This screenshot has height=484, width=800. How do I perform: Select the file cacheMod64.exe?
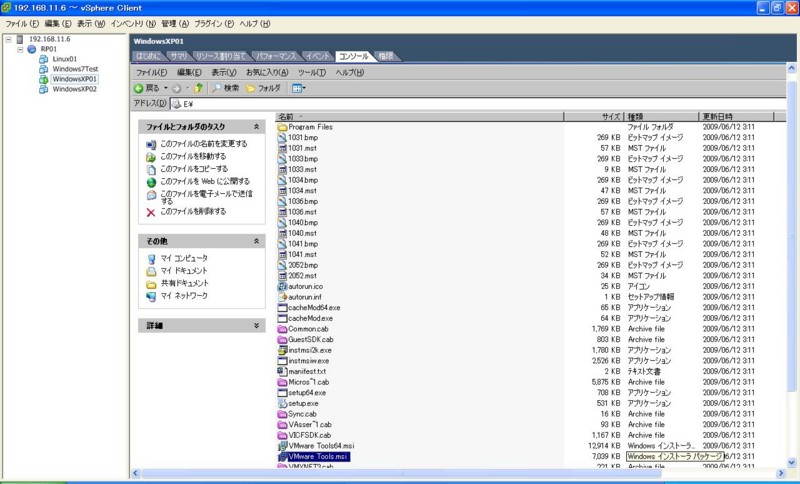[x=314, y=308]
